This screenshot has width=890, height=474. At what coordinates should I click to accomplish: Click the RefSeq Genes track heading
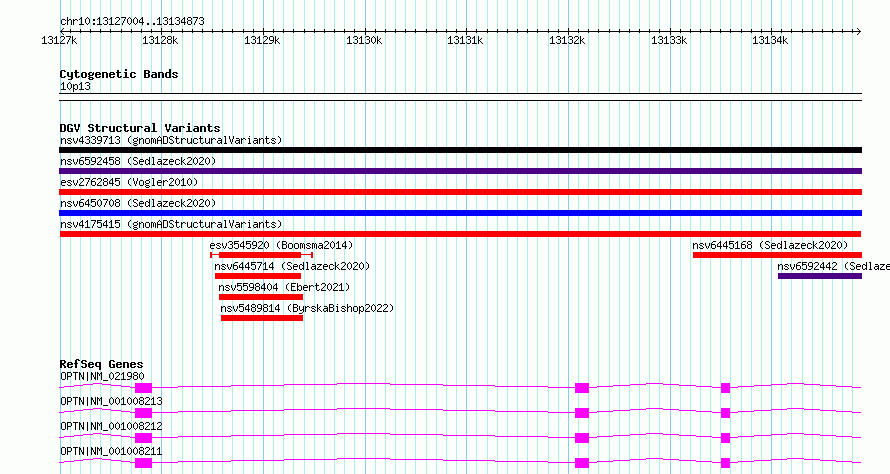pyautogui.click(x=102, y=364)
